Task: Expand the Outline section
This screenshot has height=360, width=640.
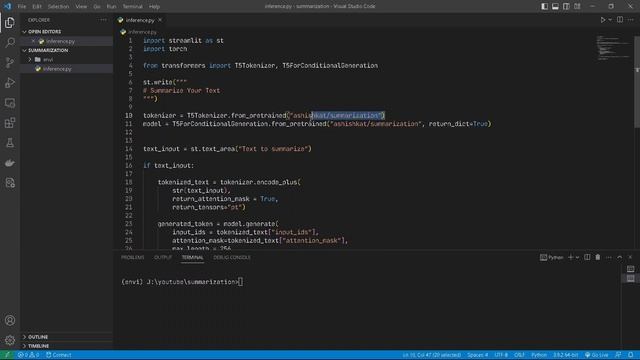Action: click(x=66, y=337)
